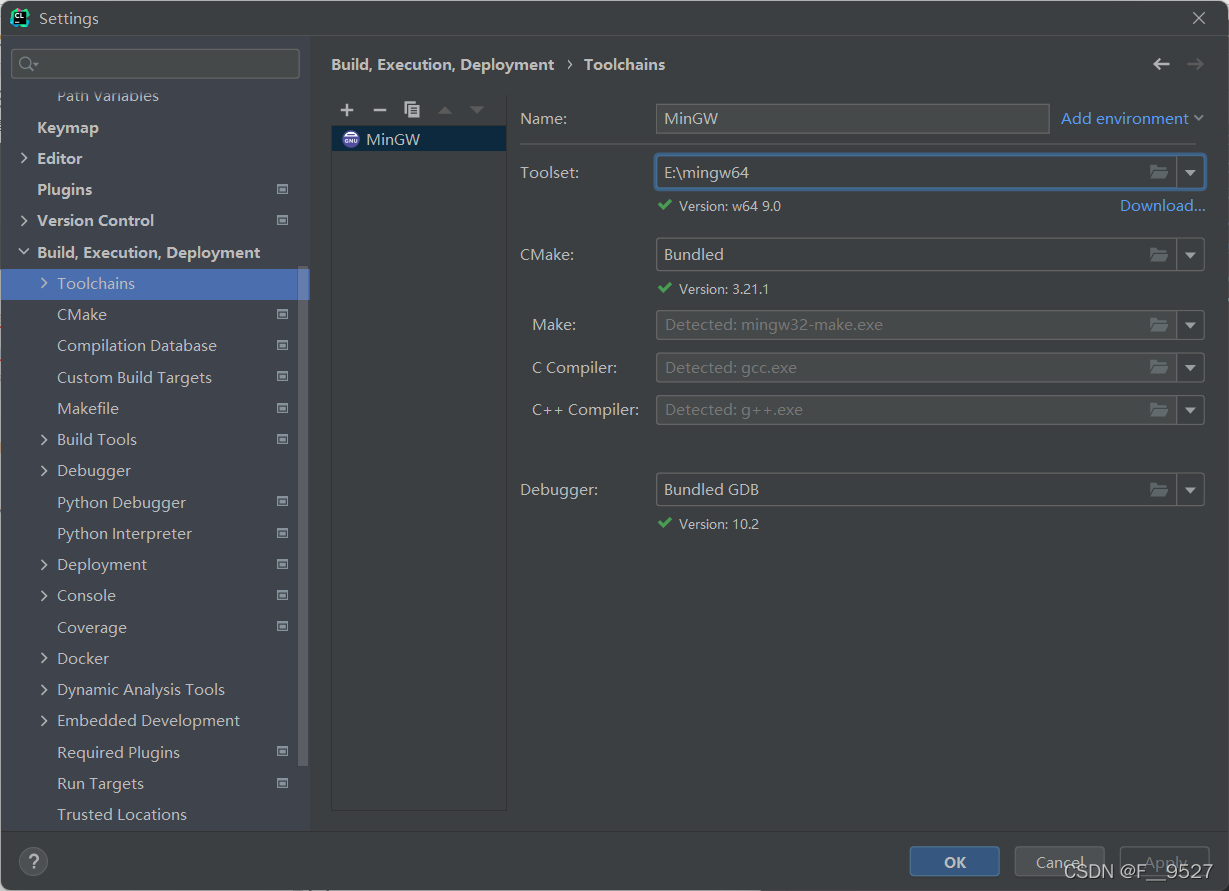The height and width of the screenshot is (891, 1229).
Task: Click the project-level icon beside Required Plugins
Action: click(283, 752)
